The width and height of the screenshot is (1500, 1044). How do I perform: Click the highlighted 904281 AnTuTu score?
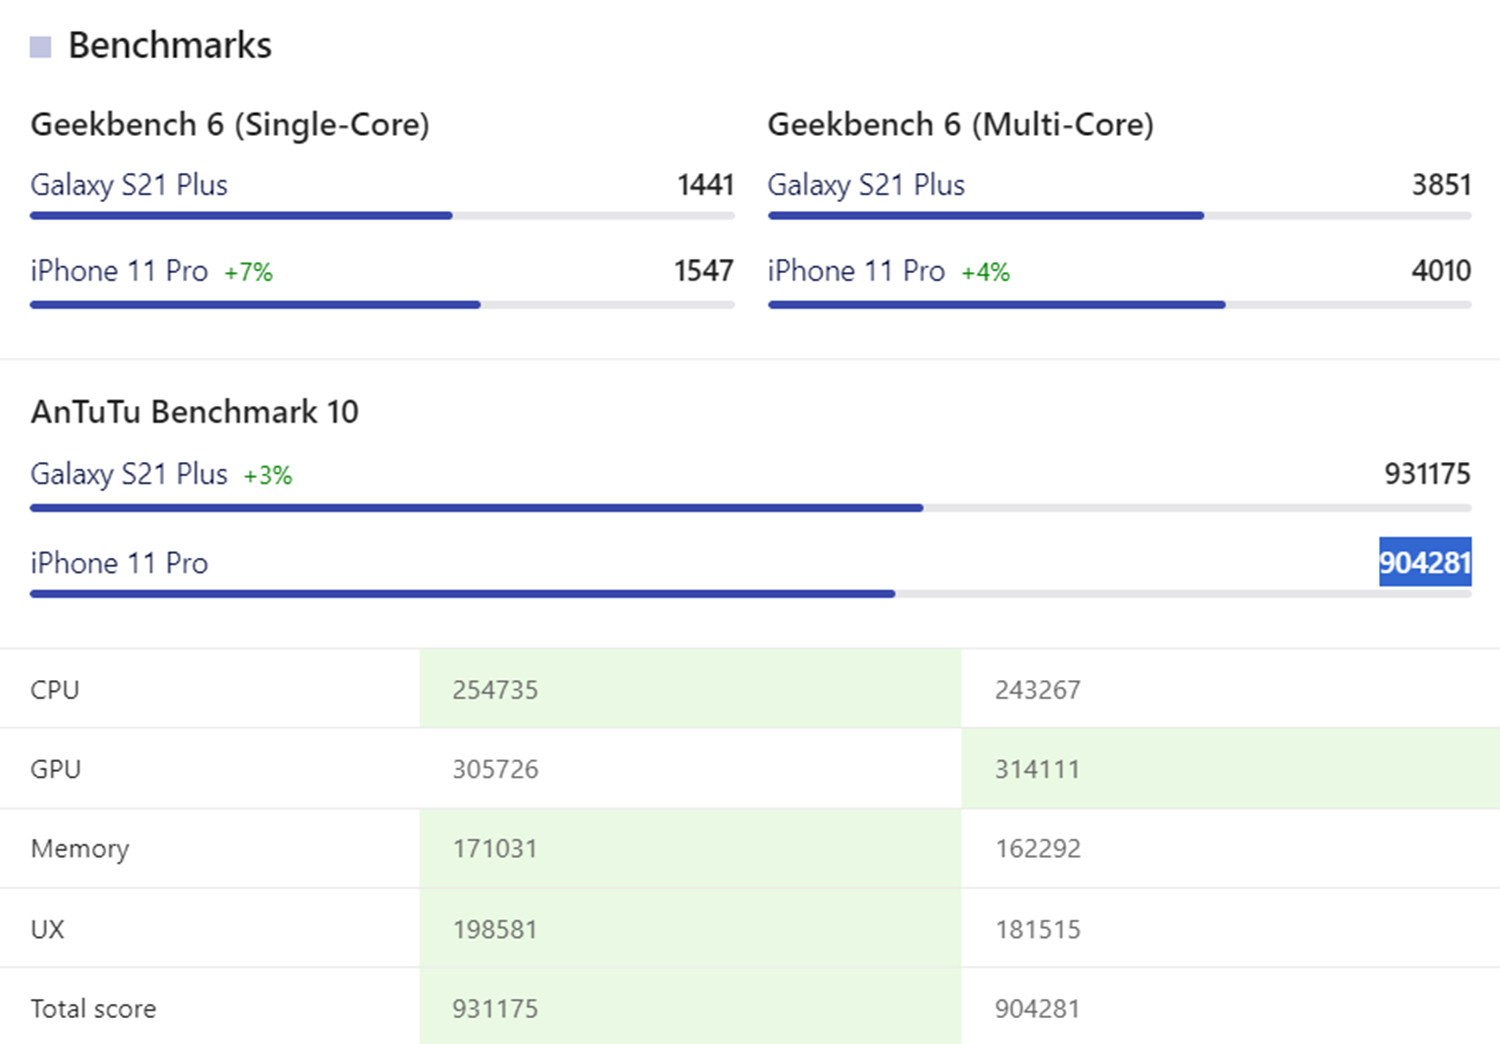pyautogui.click(x=1425, y=563)
